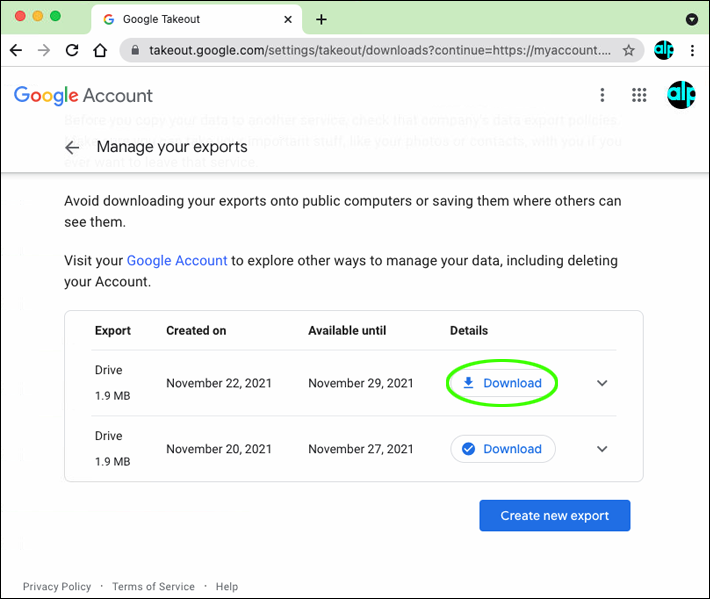Expand details for the November 22 export
The image size is (710, 599).
[x=602, y=383]
